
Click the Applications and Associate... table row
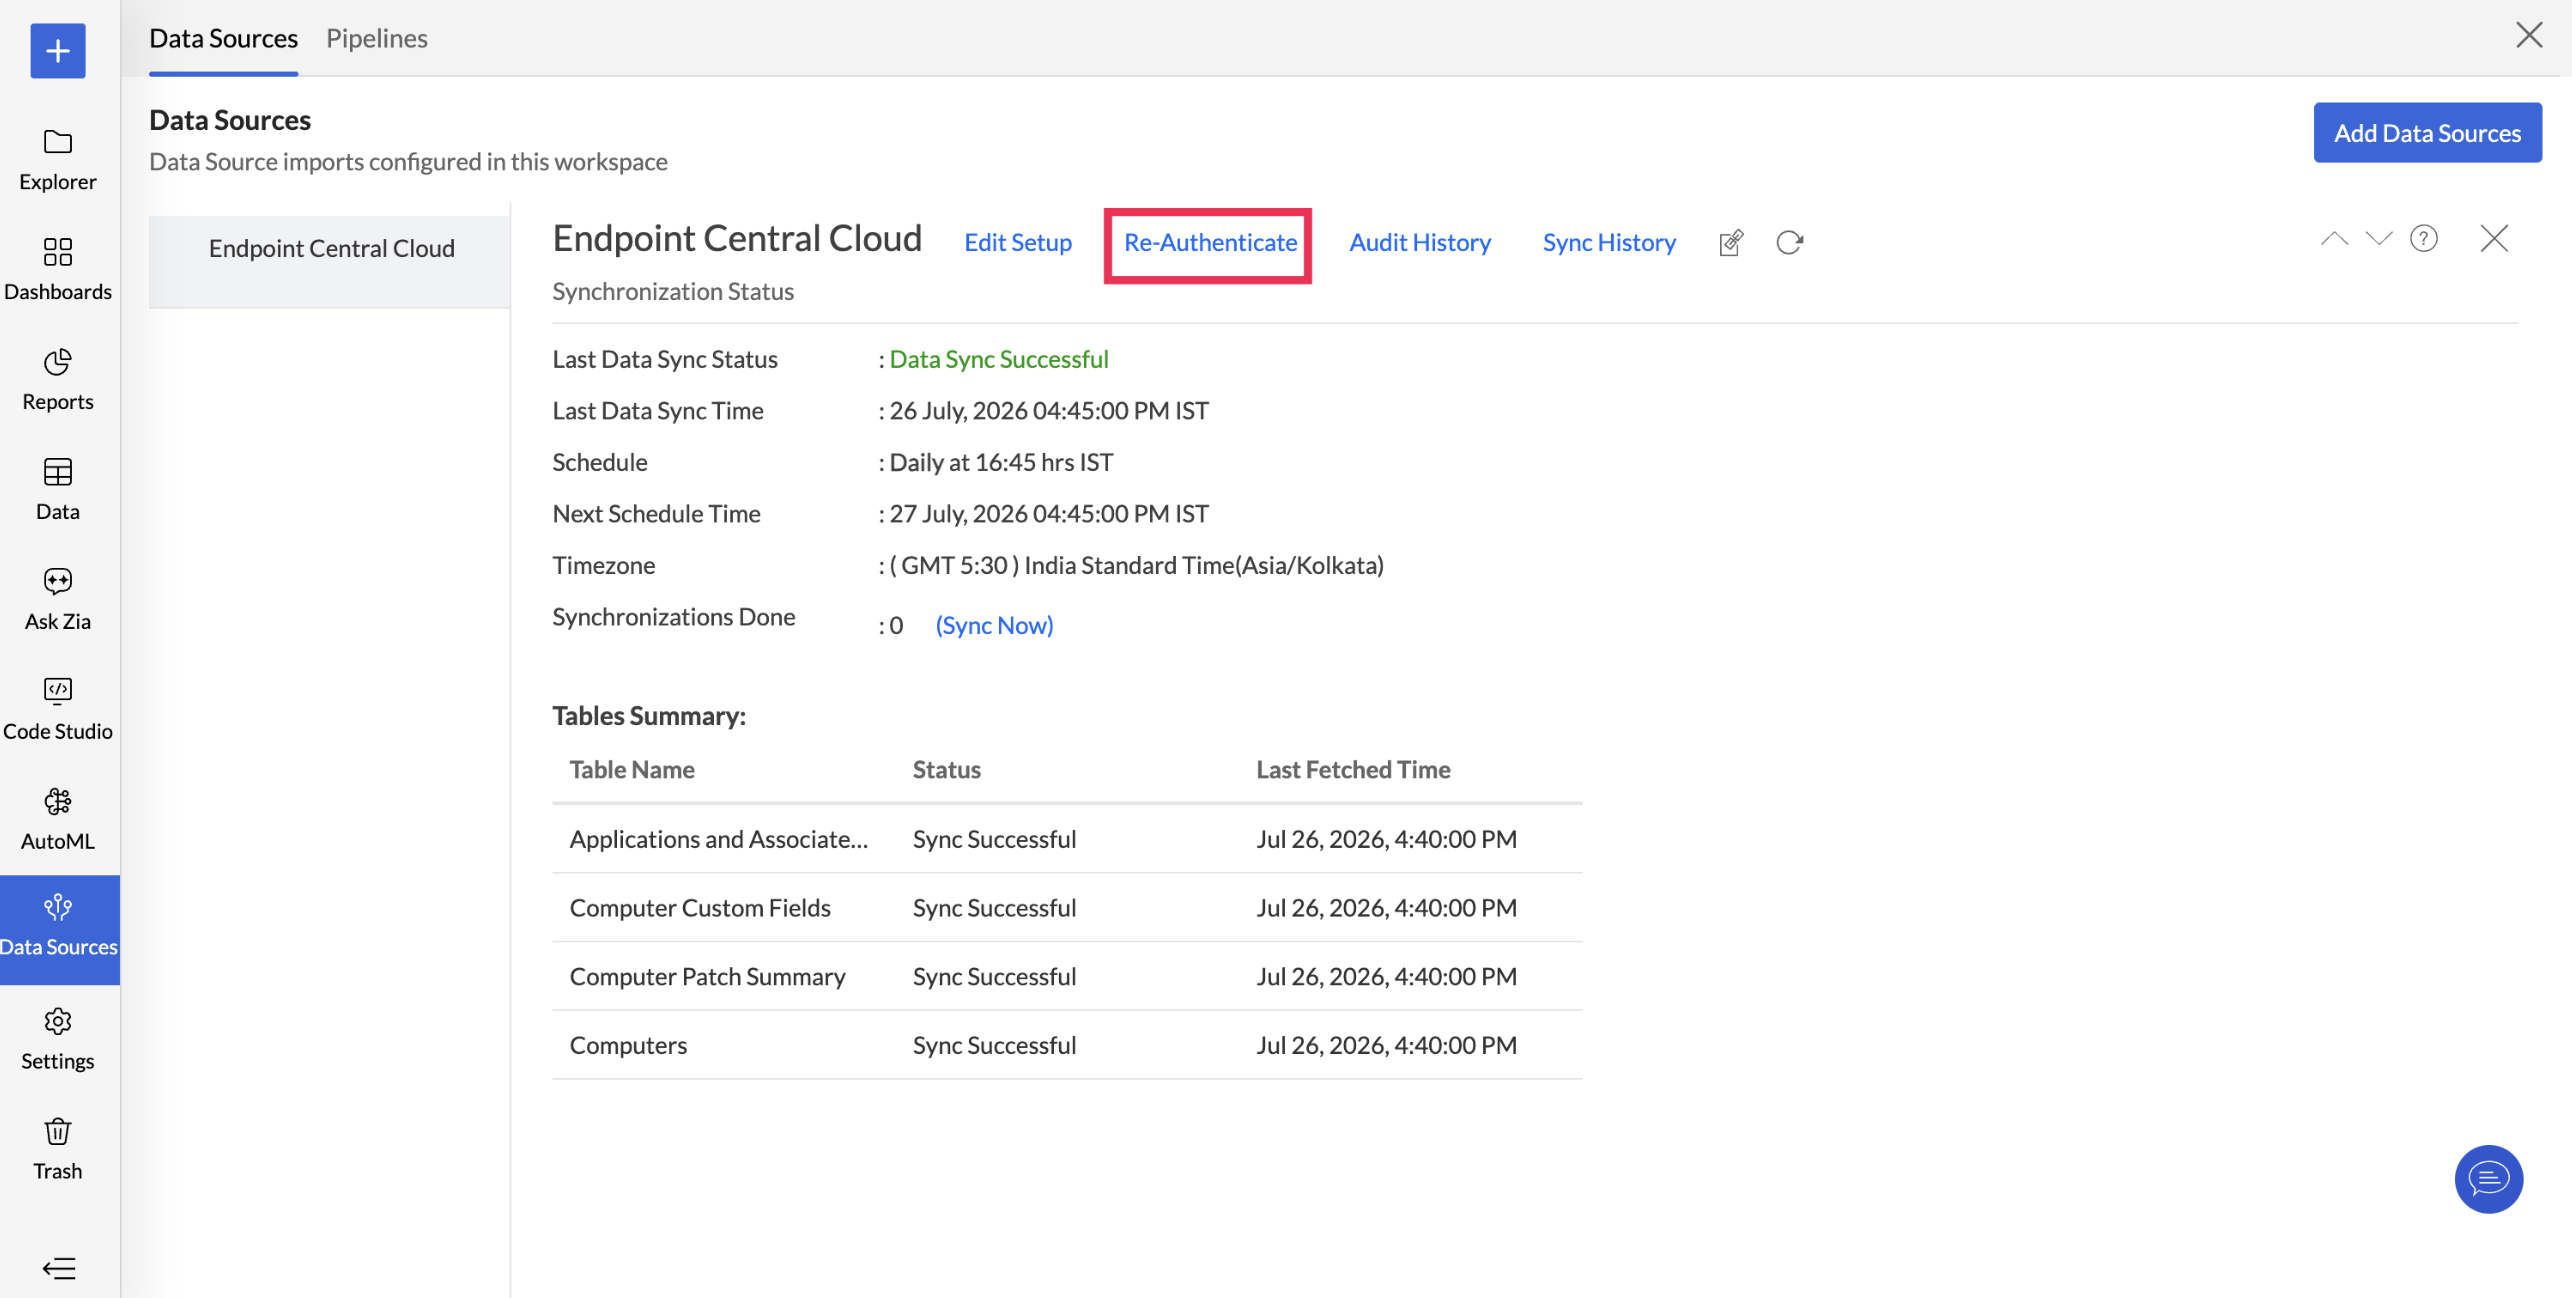(1067, 839)
